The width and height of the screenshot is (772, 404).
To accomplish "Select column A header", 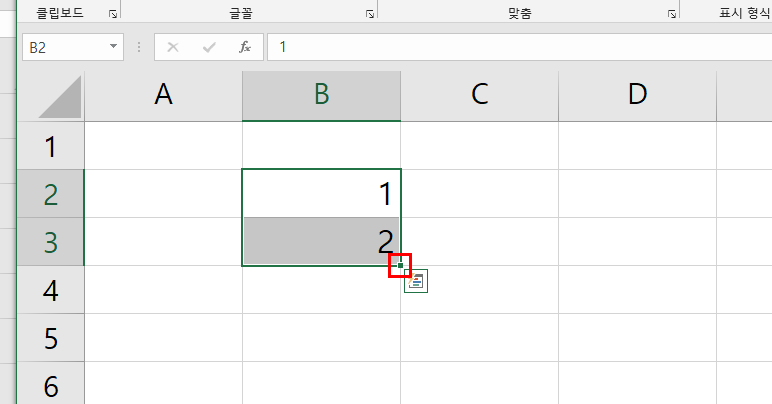I will click(163, 95).
